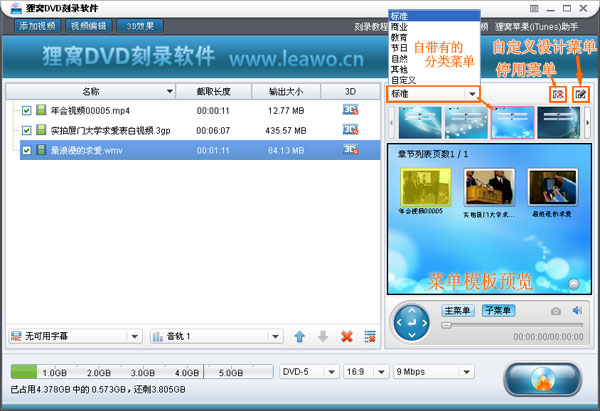Click the navigation direction pad control
The width and height of the screenshot is (600, 411).
pos(412,323)
